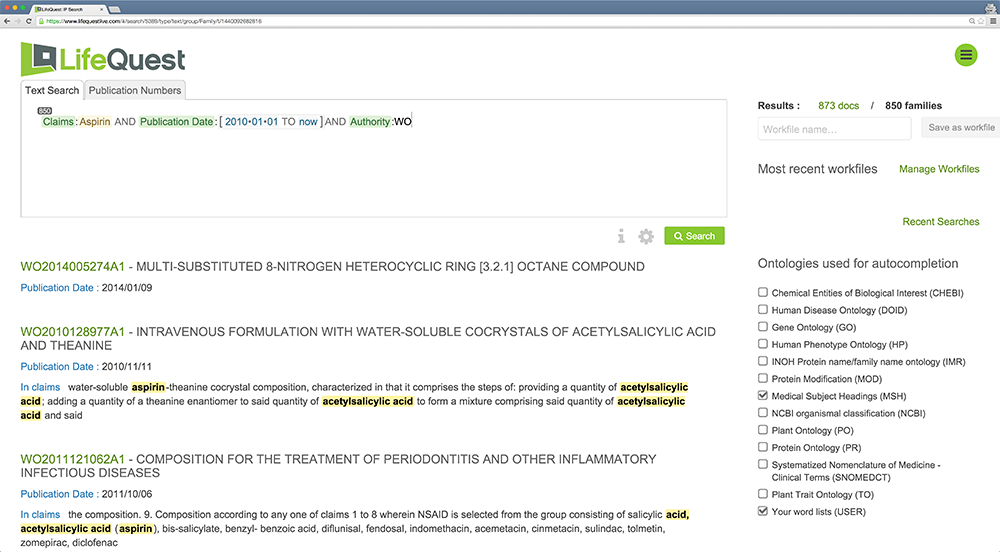Click In claims link for WO2010128977A1
Viewport: 1000px width, 552px height.
point(40,387)
